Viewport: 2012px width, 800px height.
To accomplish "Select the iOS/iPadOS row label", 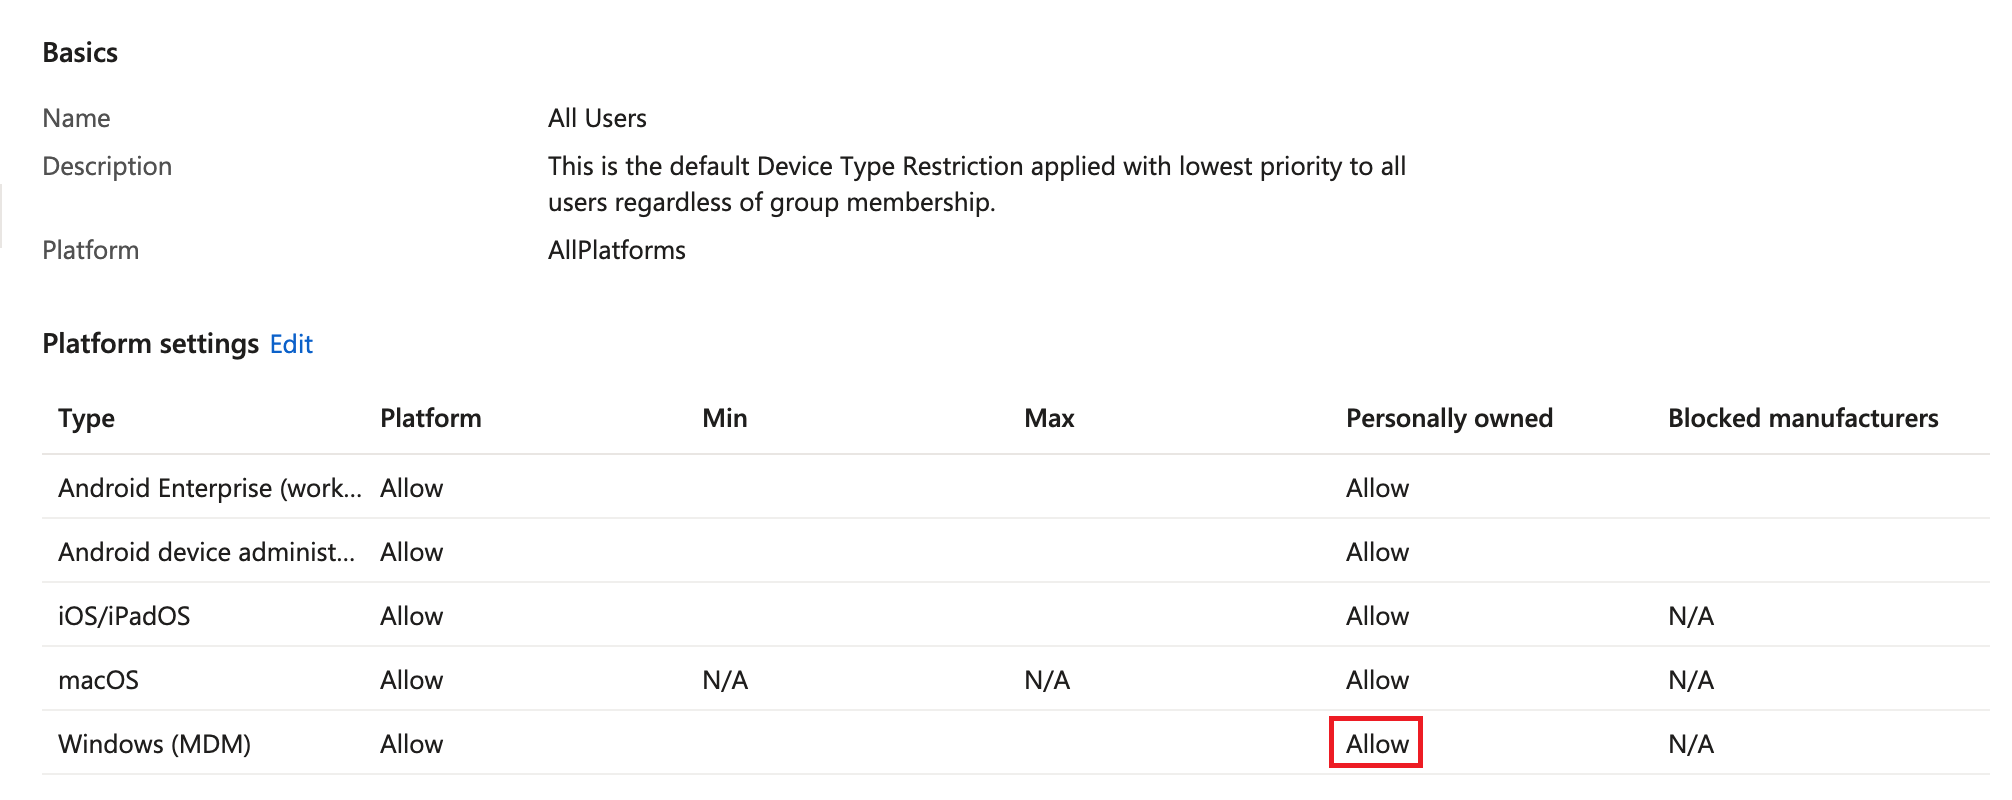I will [124, 616].
